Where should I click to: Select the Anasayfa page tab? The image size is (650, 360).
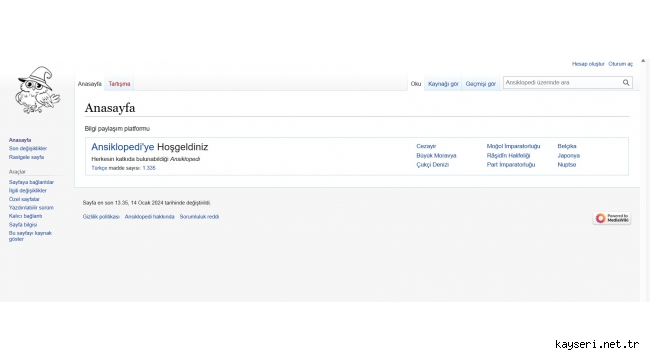click(x=90, y=84)
